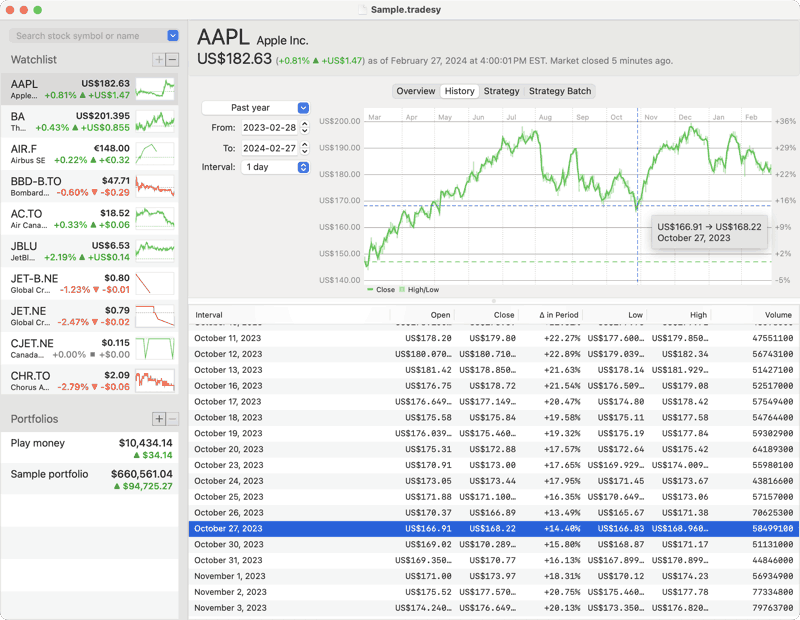Screen dimensions: 800x620
Task: Add a stock to the Watchlist
Action: click(158, 60)
